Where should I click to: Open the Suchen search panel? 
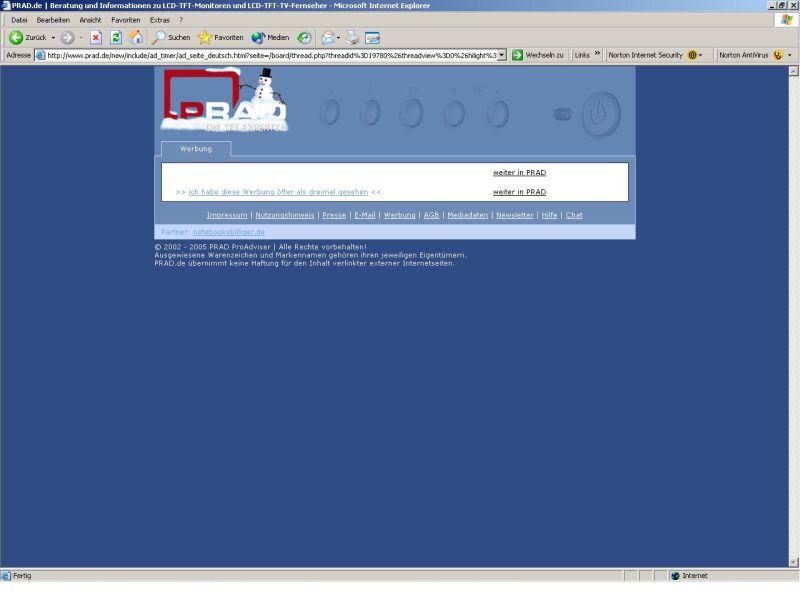171,37
